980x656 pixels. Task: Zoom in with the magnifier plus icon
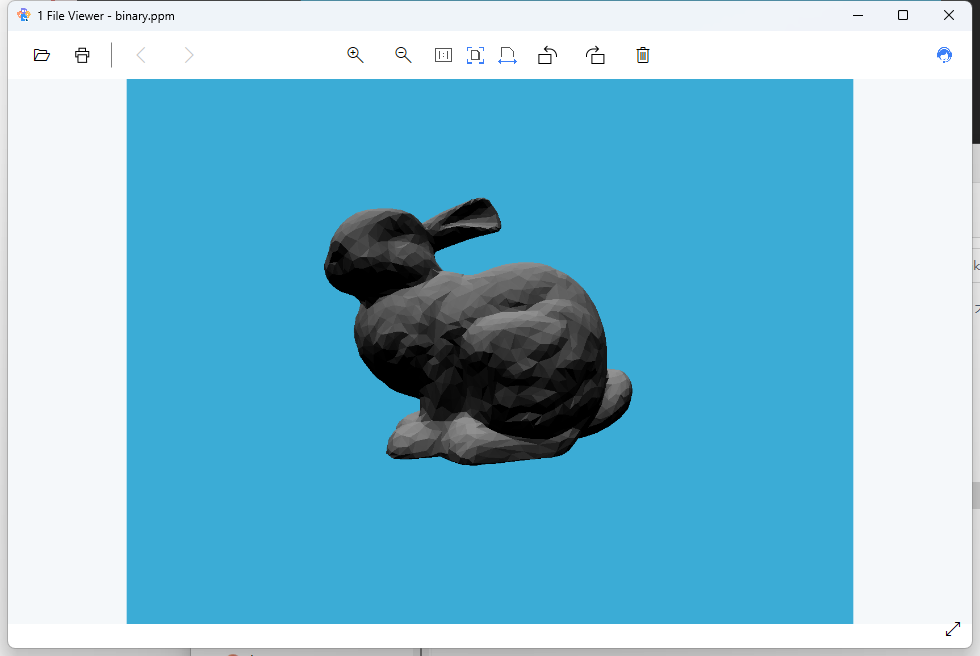(x=355, y=55)
